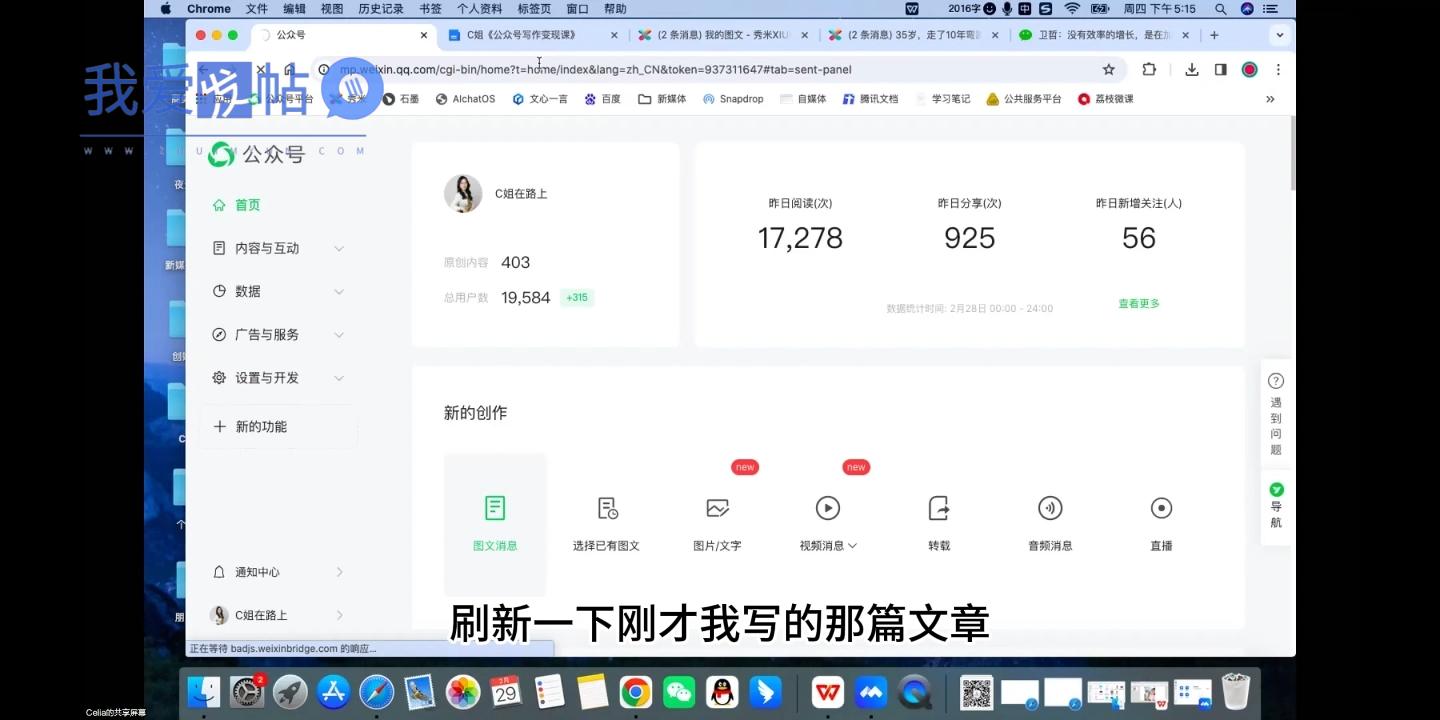The height and width of the screenshot is (720, 1440).
Task: Close the 公众号 browser tab
Action: (x=424, y=35)
